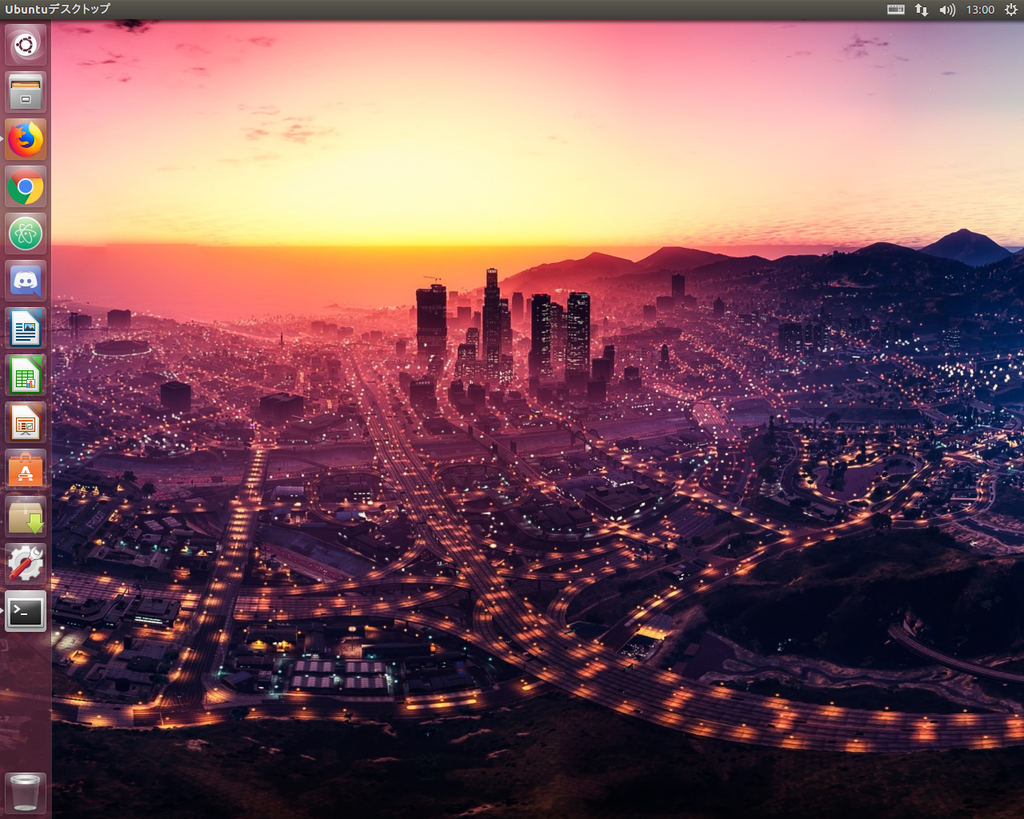The image size is (1024, 819).
Task: Open the network connection indicator
Action: [921, 9]
